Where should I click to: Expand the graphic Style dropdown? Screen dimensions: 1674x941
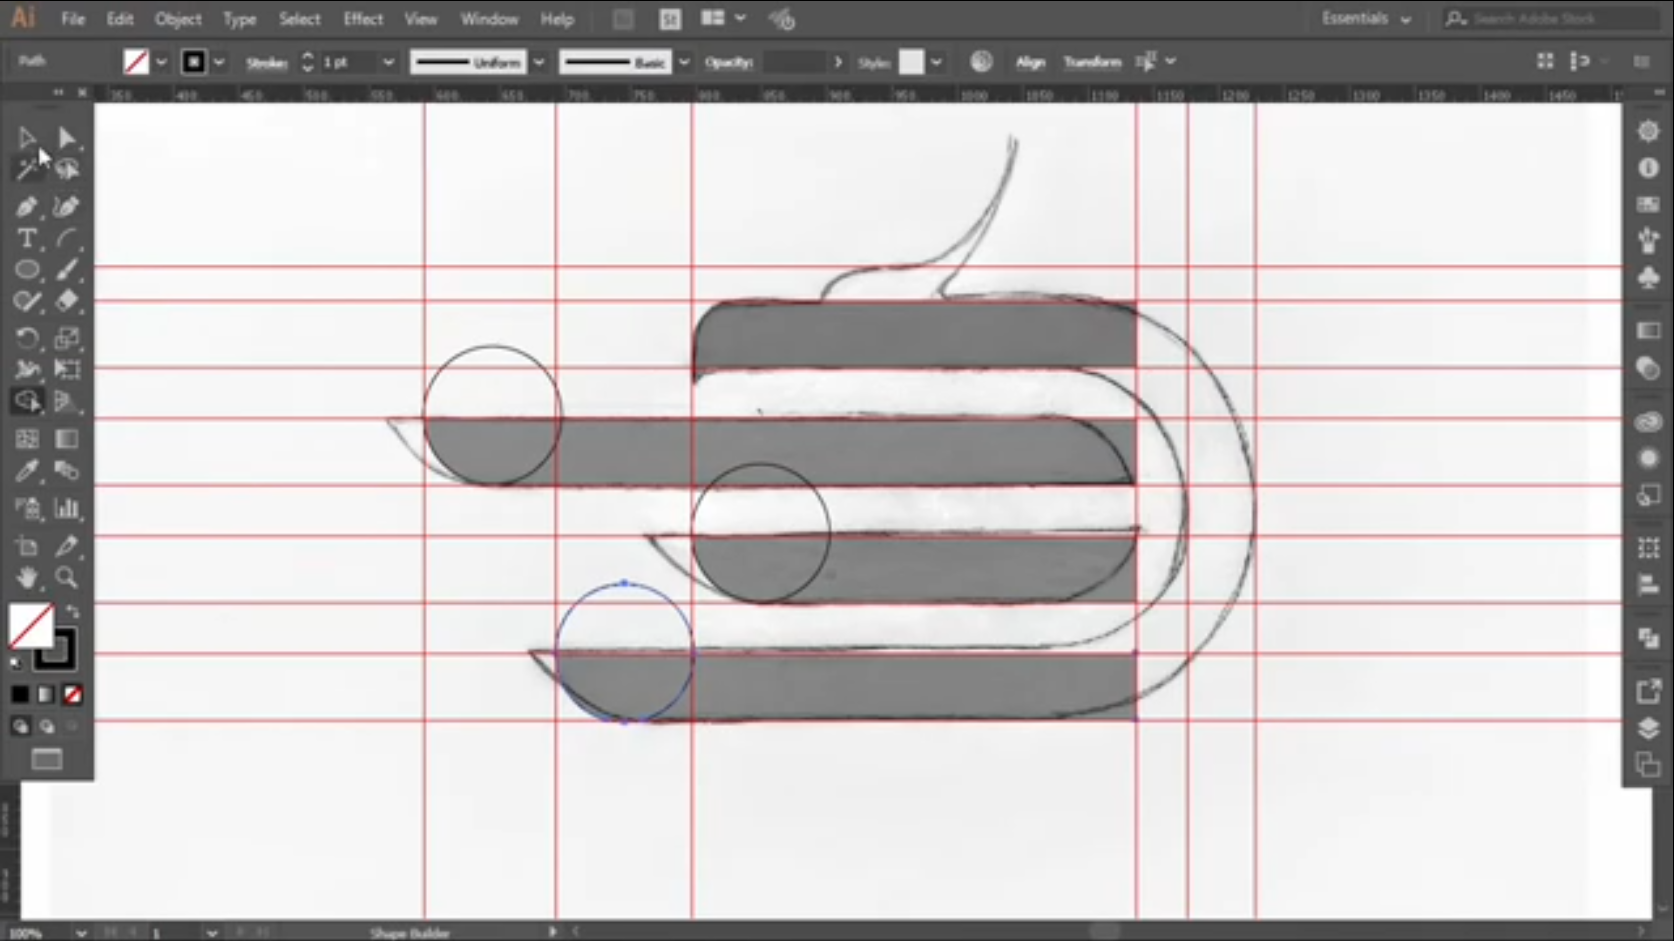tap(936, 62)
